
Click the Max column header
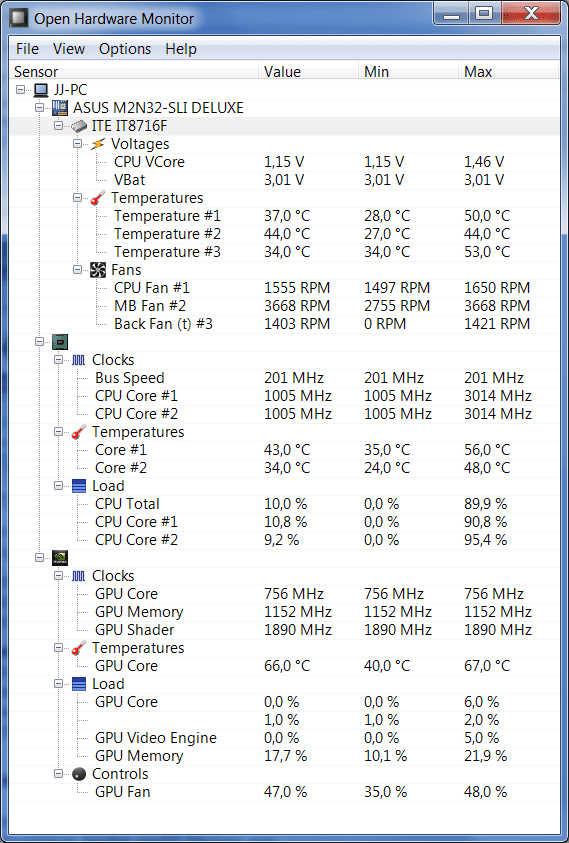508,72
